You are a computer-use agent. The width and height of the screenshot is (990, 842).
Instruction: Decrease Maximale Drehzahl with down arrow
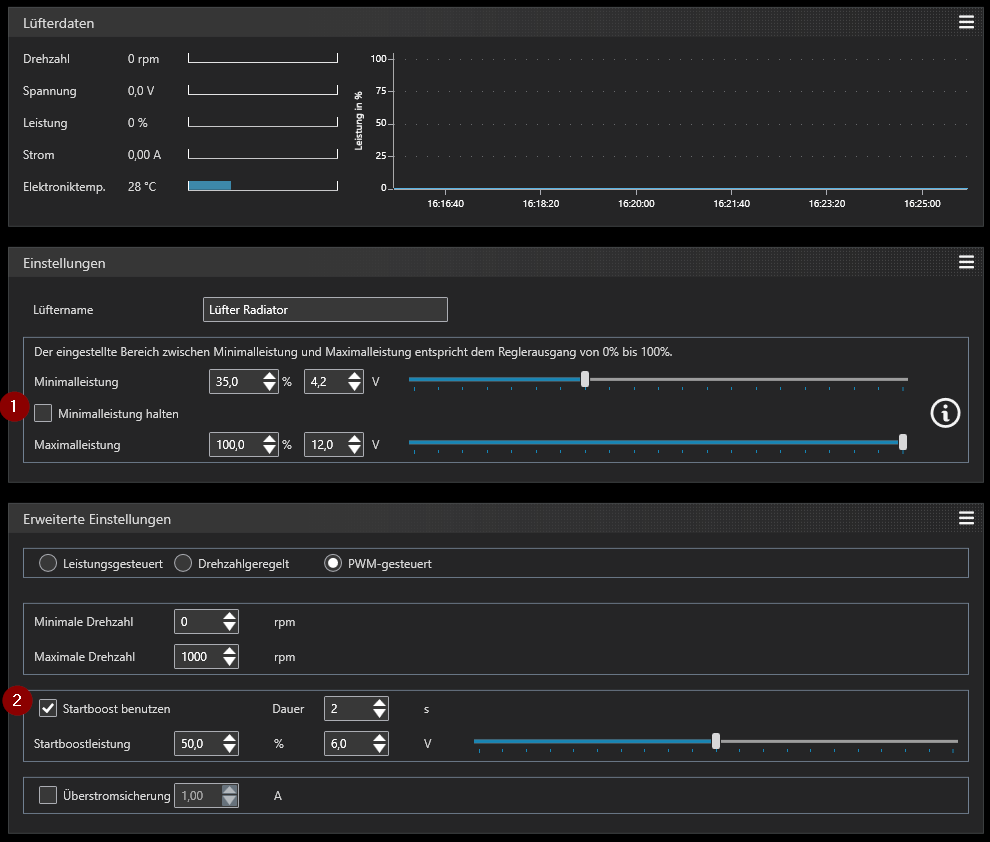(230, 662)
